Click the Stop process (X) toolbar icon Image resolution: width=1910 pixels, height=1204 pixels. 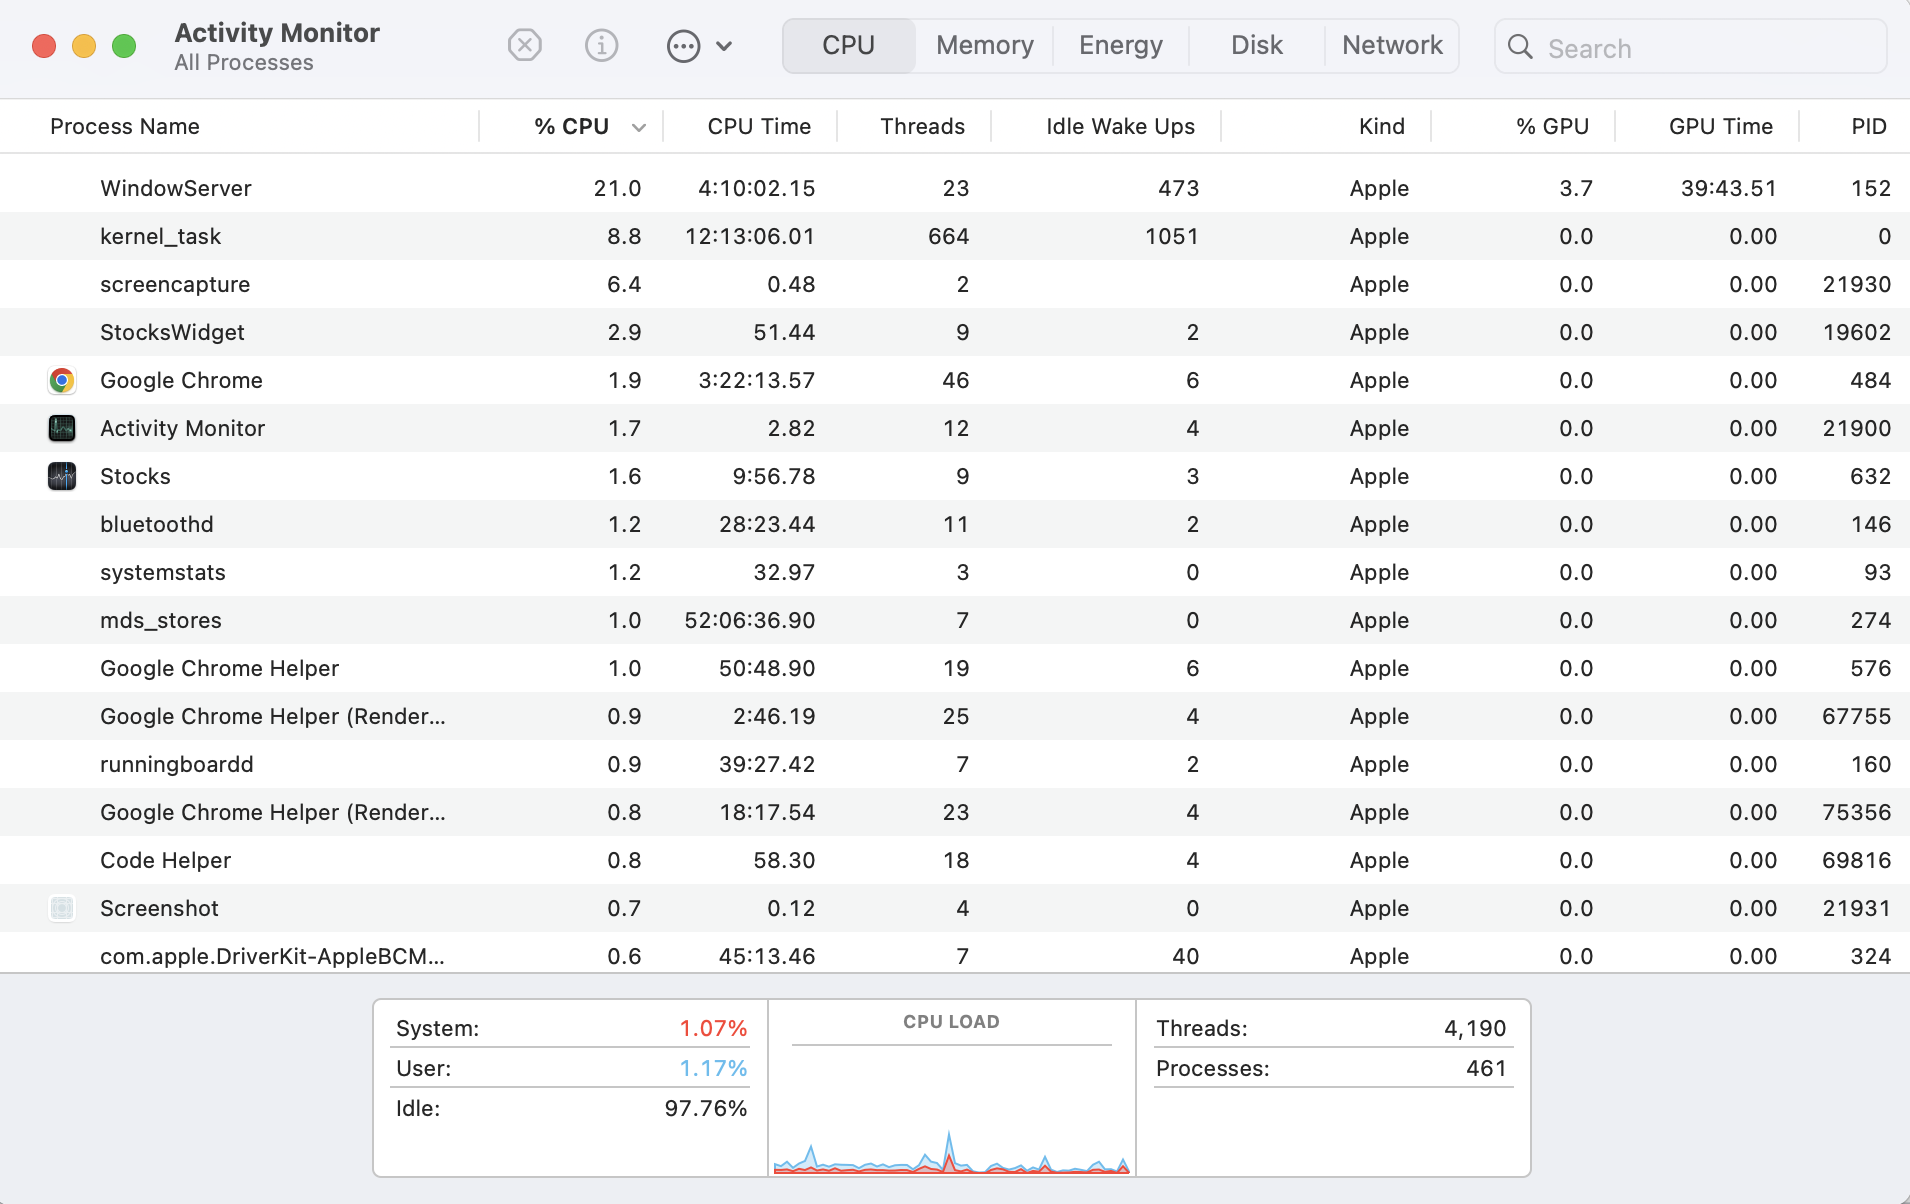pos(525,46)
